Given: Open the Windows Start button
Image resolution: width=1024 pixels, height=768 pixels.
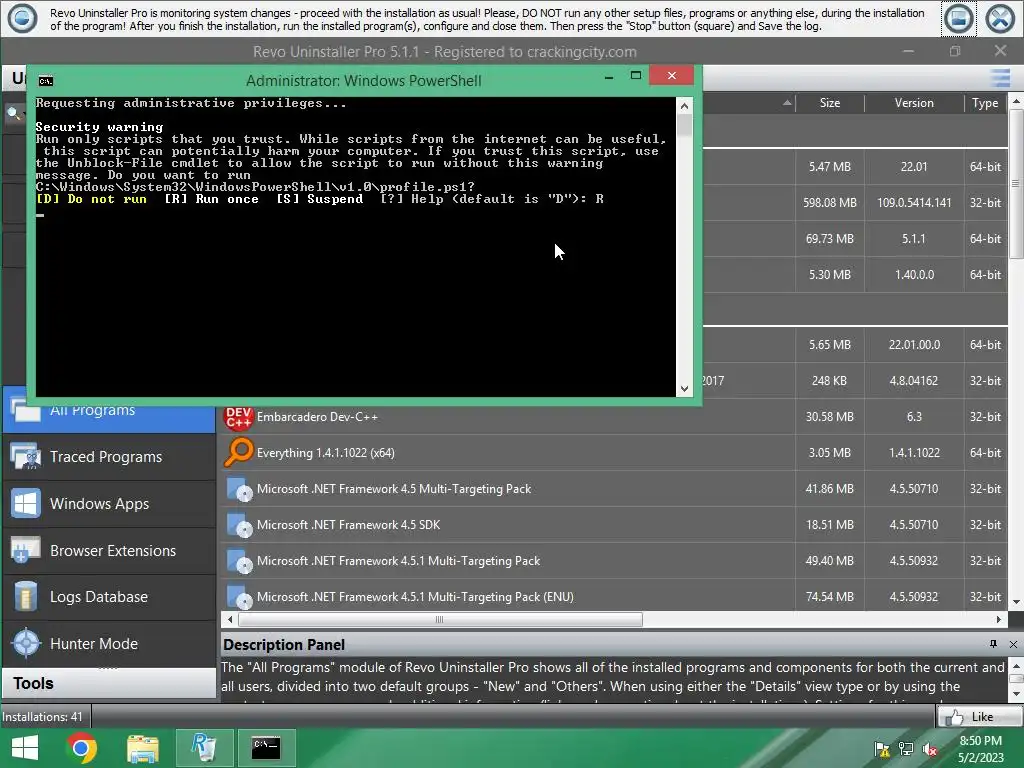Looking at the screenshot, I should (x=25, y=748).
